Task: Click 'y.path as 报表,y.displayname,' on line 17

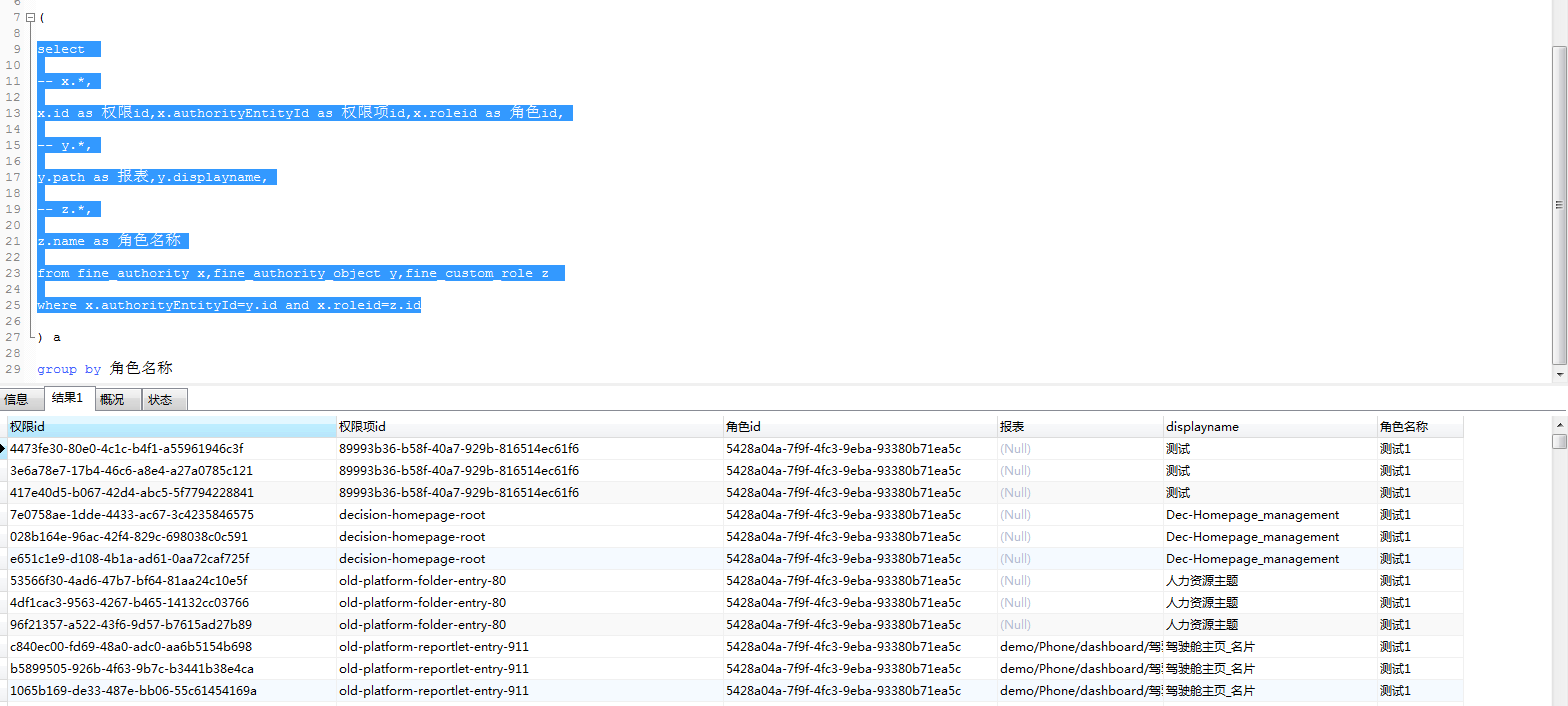Action: pyautogui.click(x=153, y=177)
